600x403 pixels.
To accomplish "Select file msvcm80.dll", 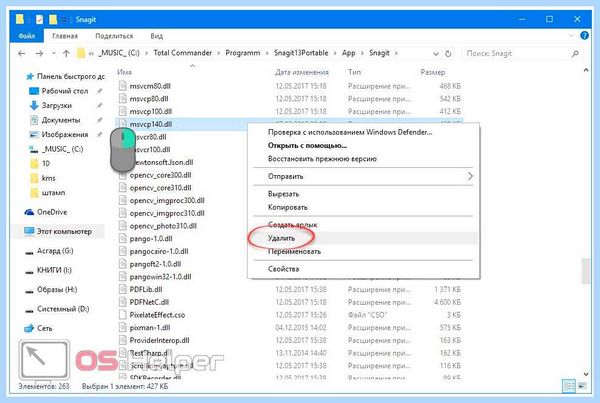I will click(150, 86).
